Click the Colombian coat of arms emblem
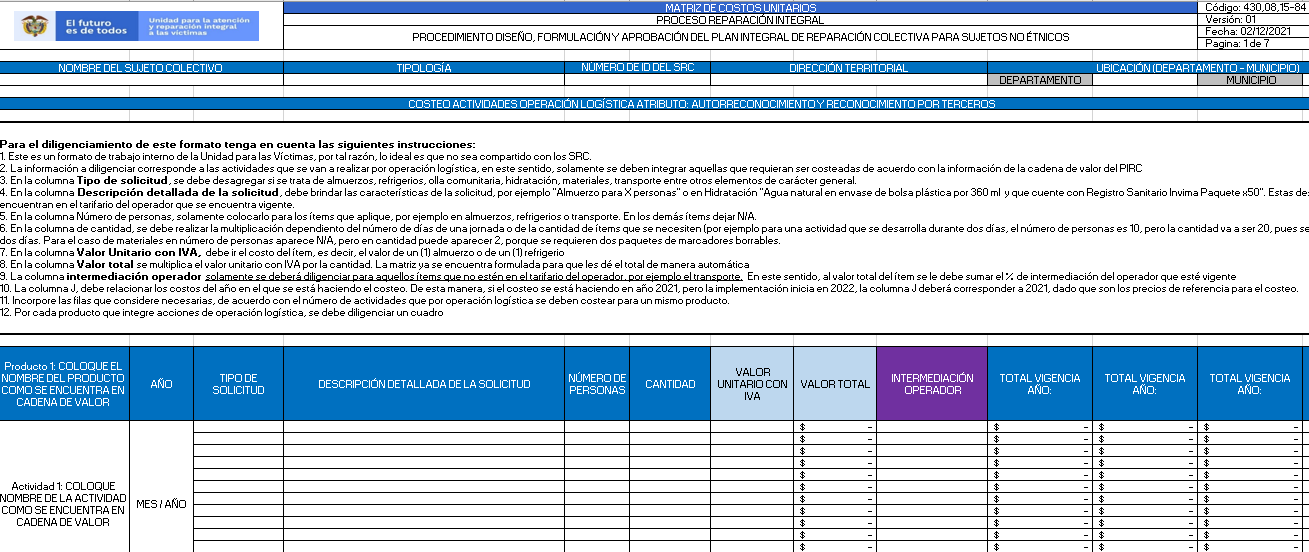1309x552 pixels. (36, 26)
